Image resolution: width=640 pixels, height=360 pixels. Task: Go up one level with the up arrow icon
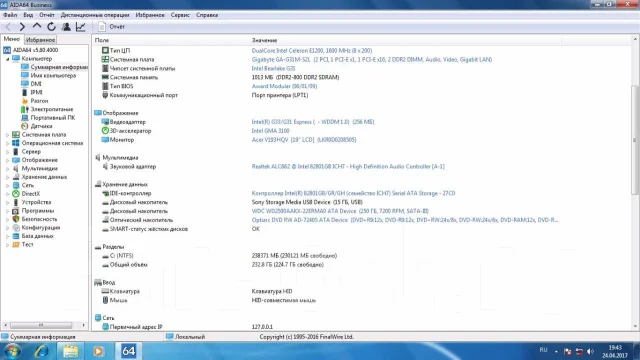pos(37,27)
